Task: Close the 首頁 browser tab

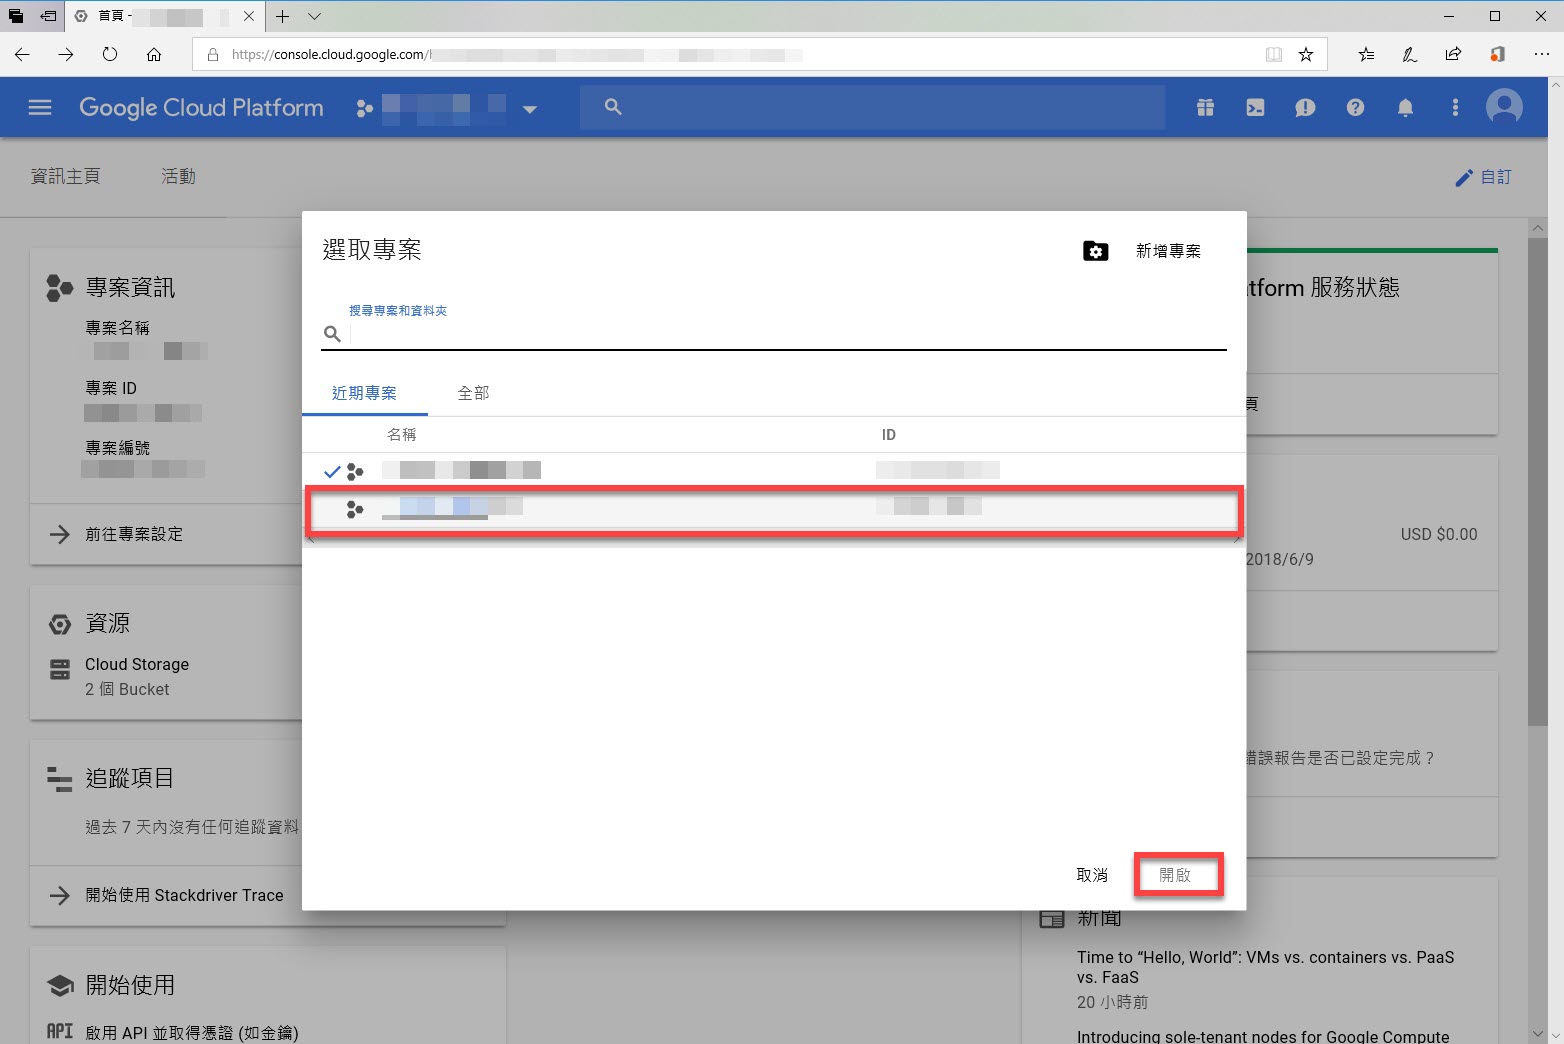Action: [x=249, y=16]
